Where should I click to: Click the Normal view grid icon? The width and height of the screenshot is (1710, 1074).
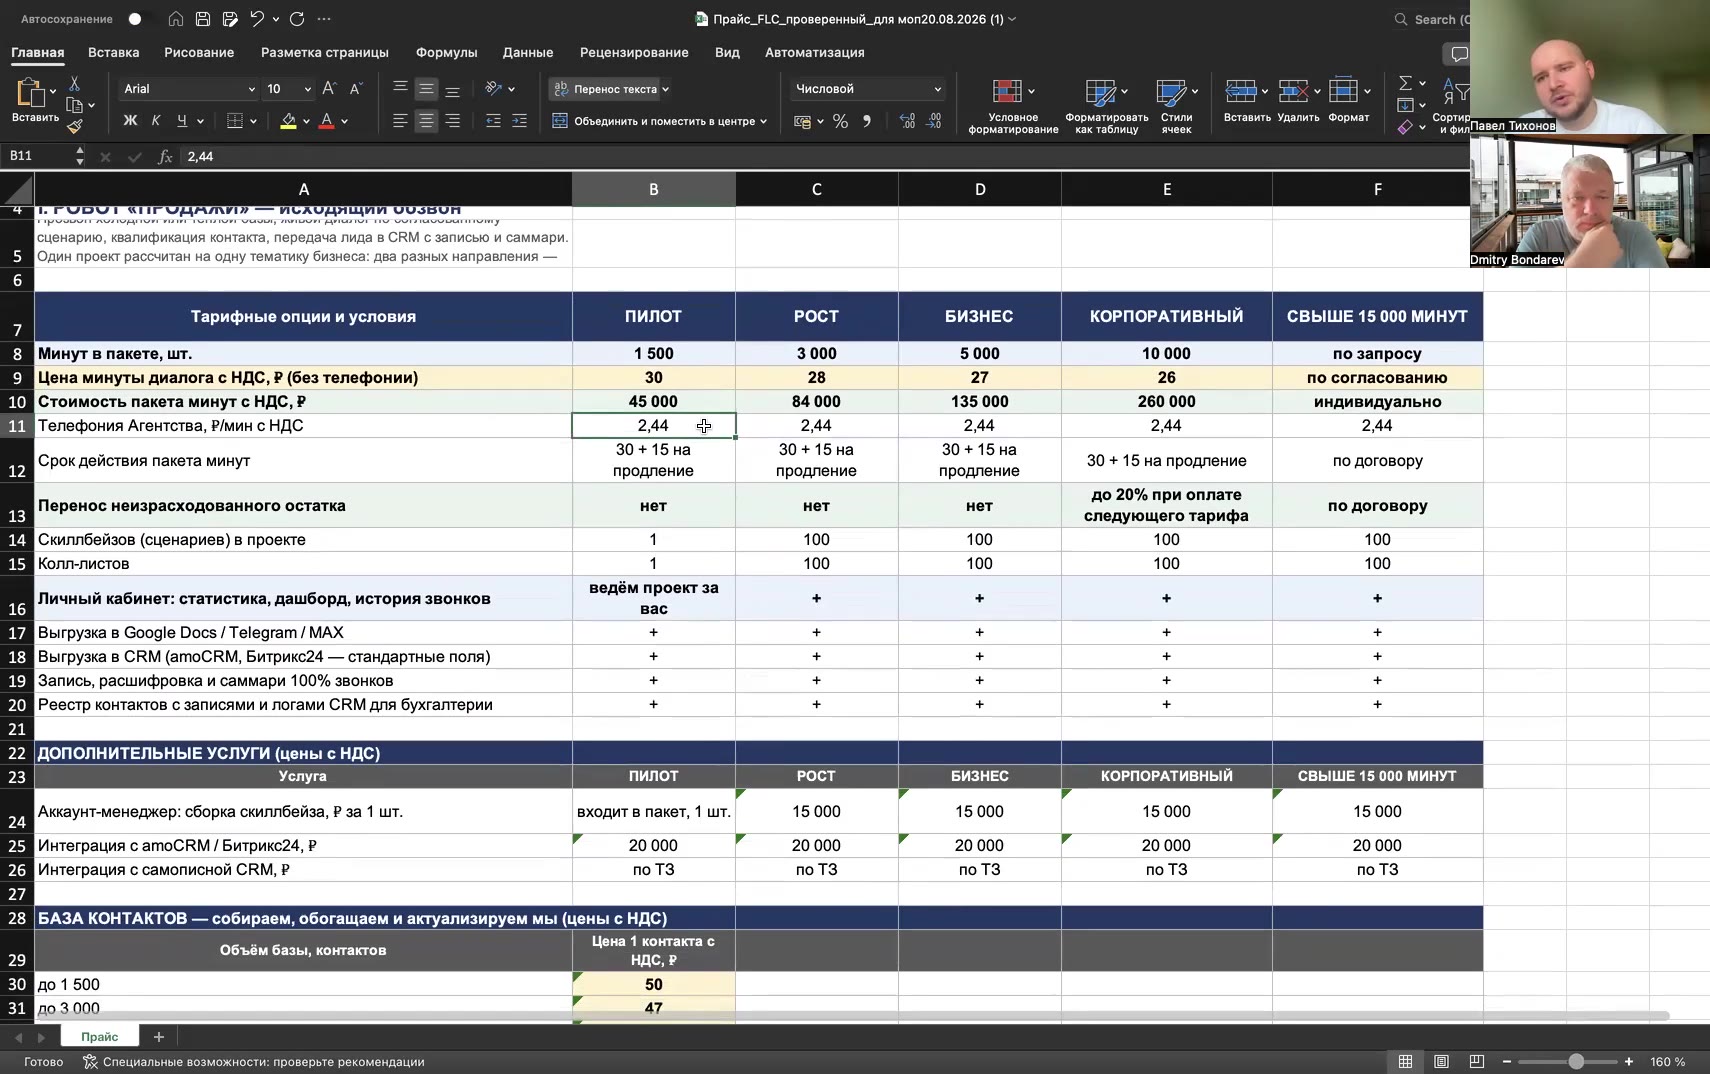click(x=1405, y=1061)
